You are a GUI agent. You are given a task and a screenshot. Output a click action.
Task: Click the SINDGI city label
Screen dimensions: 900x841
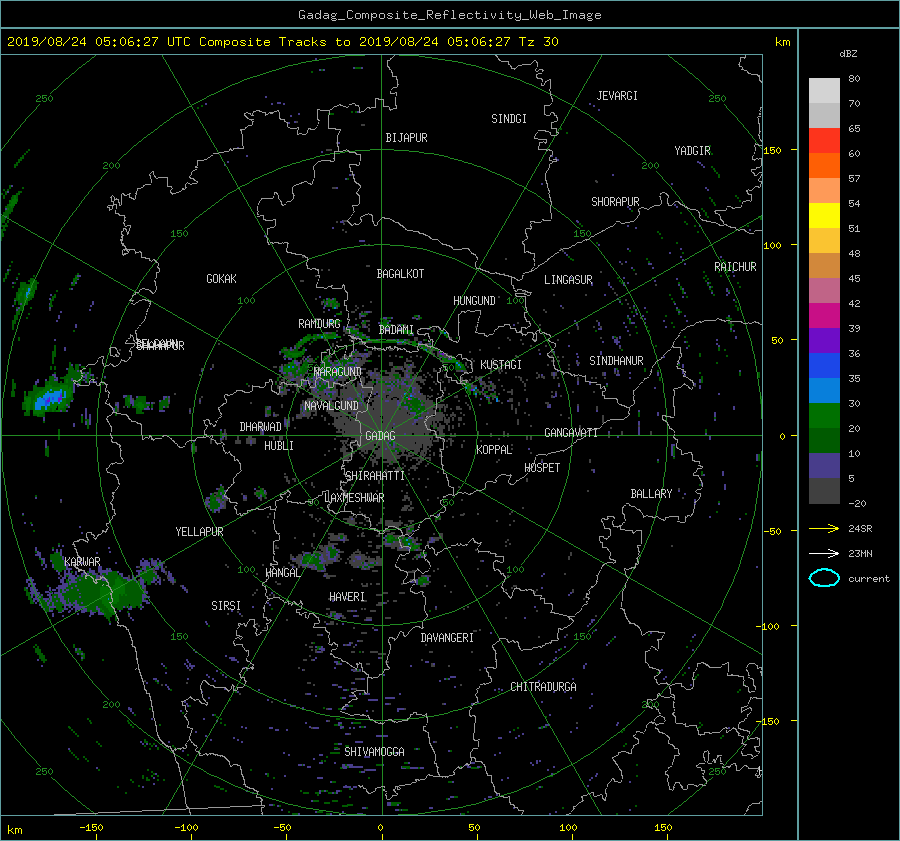coord(509,119)
